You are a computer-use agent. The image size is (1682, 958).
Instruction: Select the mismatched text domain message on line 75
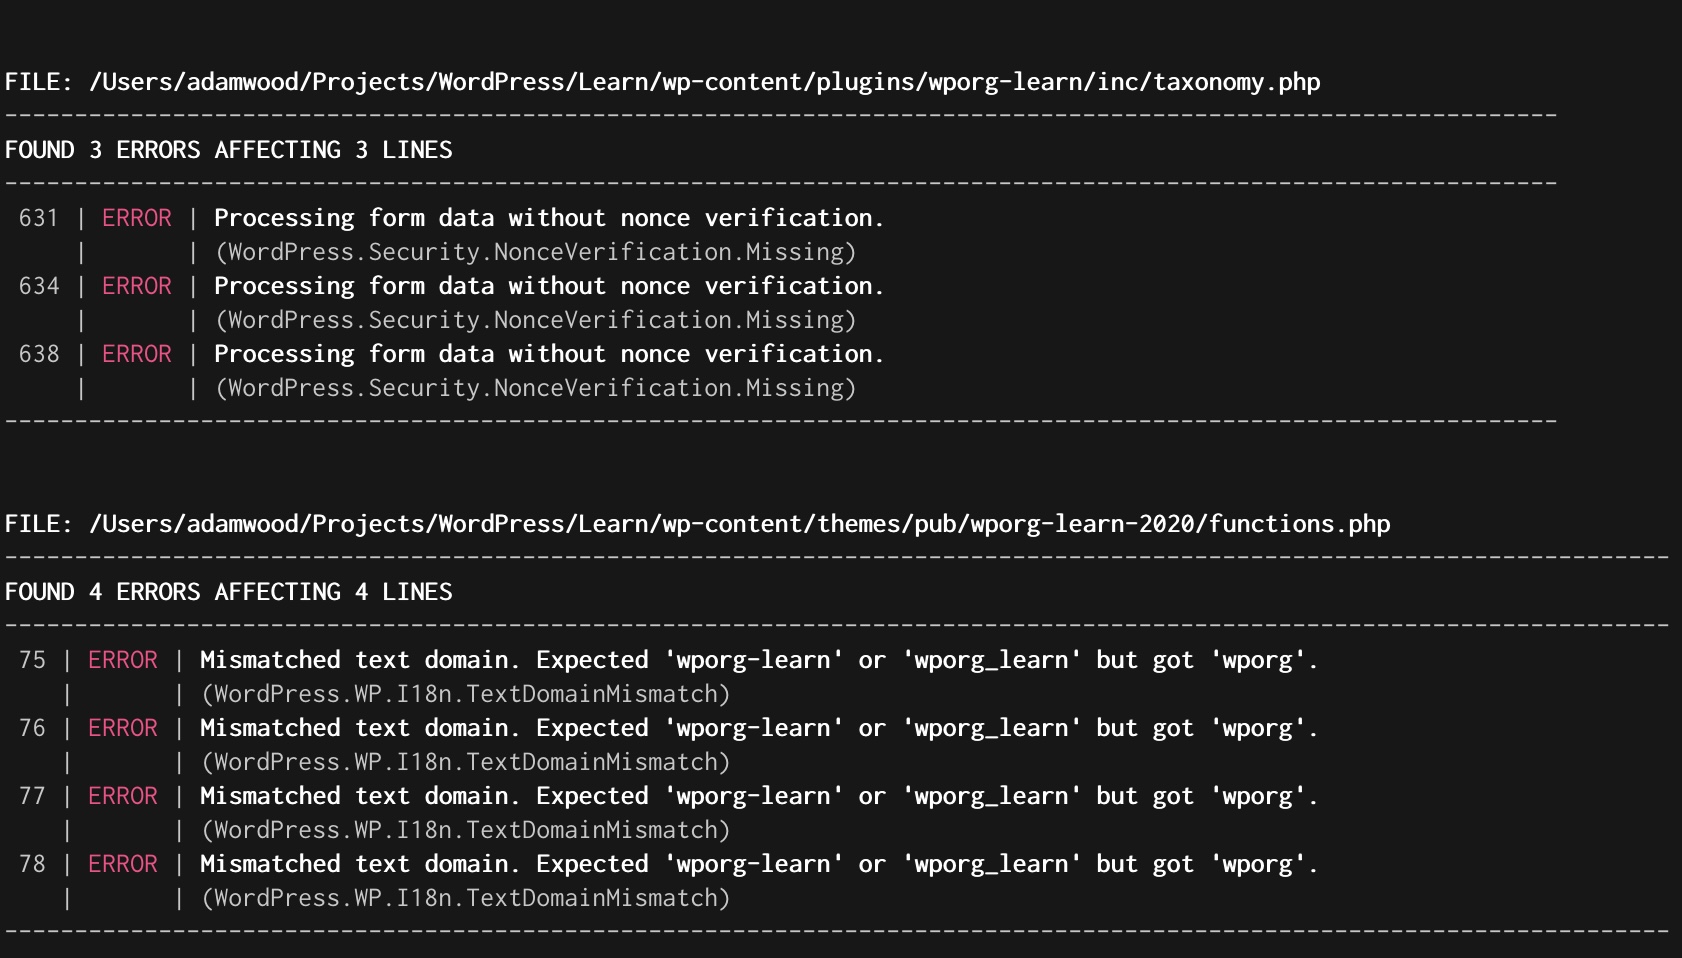tap(759, 660)
